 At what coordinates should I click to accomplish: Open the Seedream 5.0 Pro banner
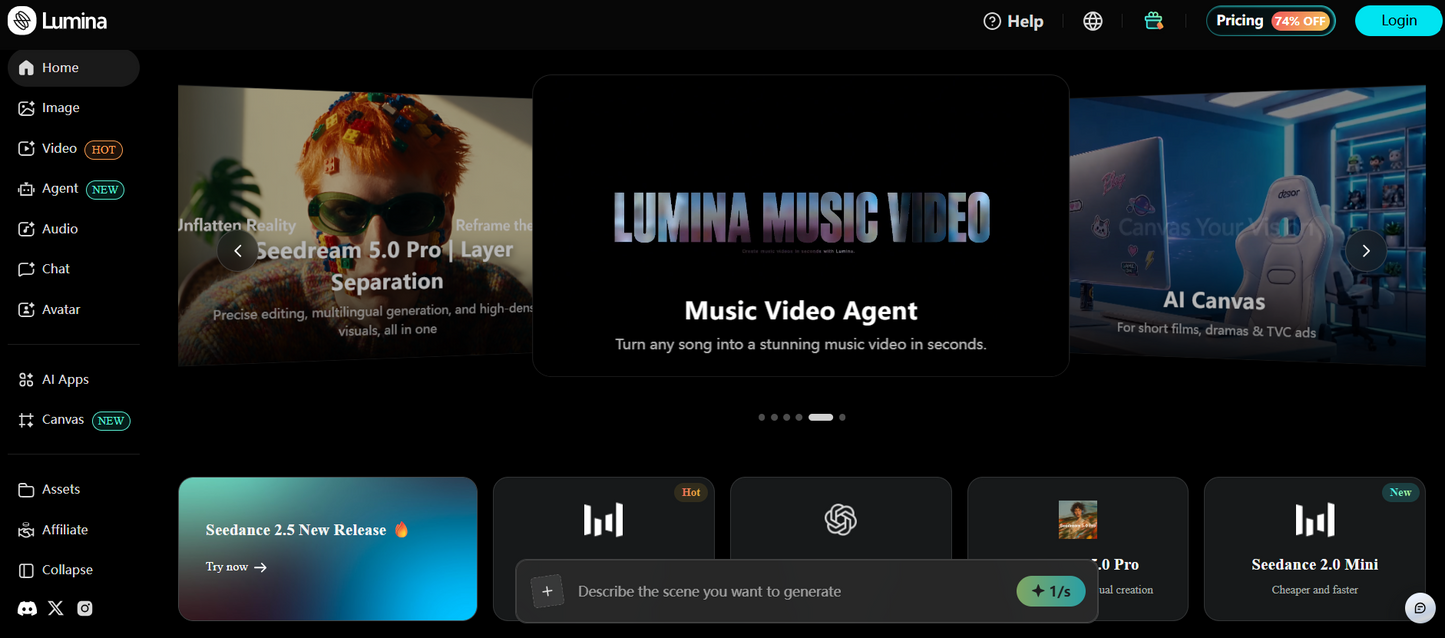(x=355, y=226)
